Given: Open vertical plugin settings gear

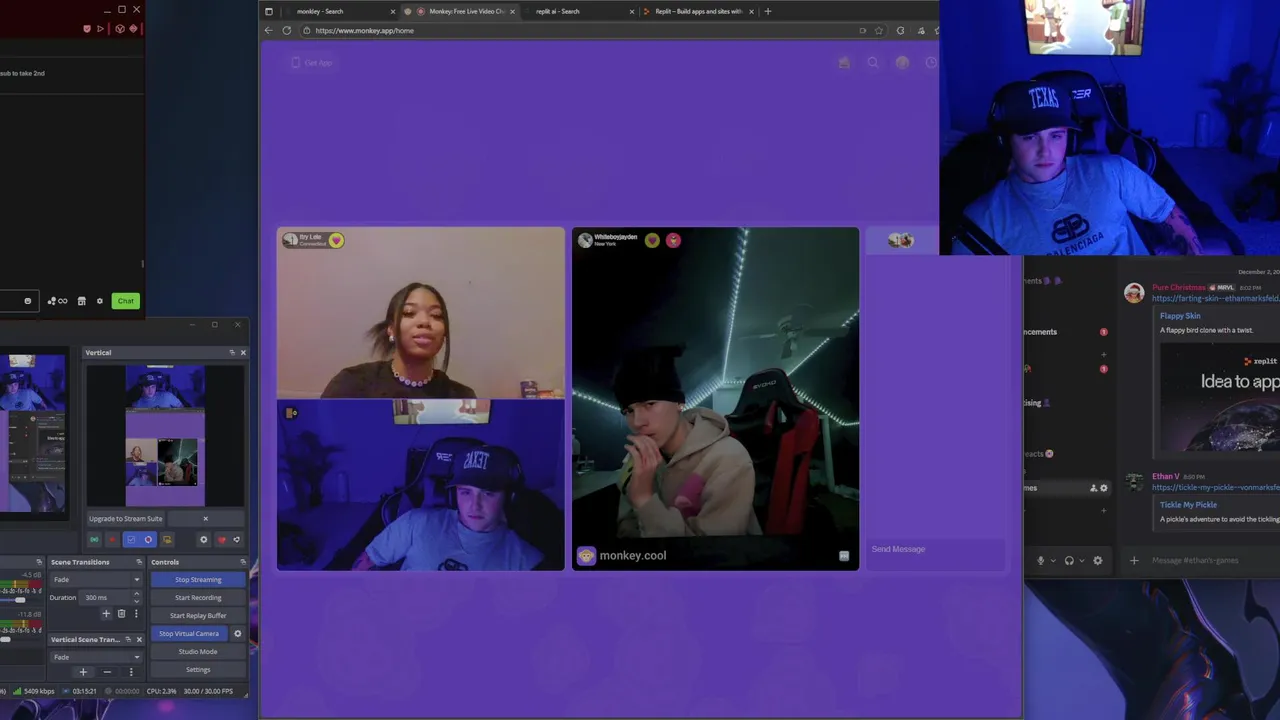Looking at the screenshot, I should [x=204, y=540].
